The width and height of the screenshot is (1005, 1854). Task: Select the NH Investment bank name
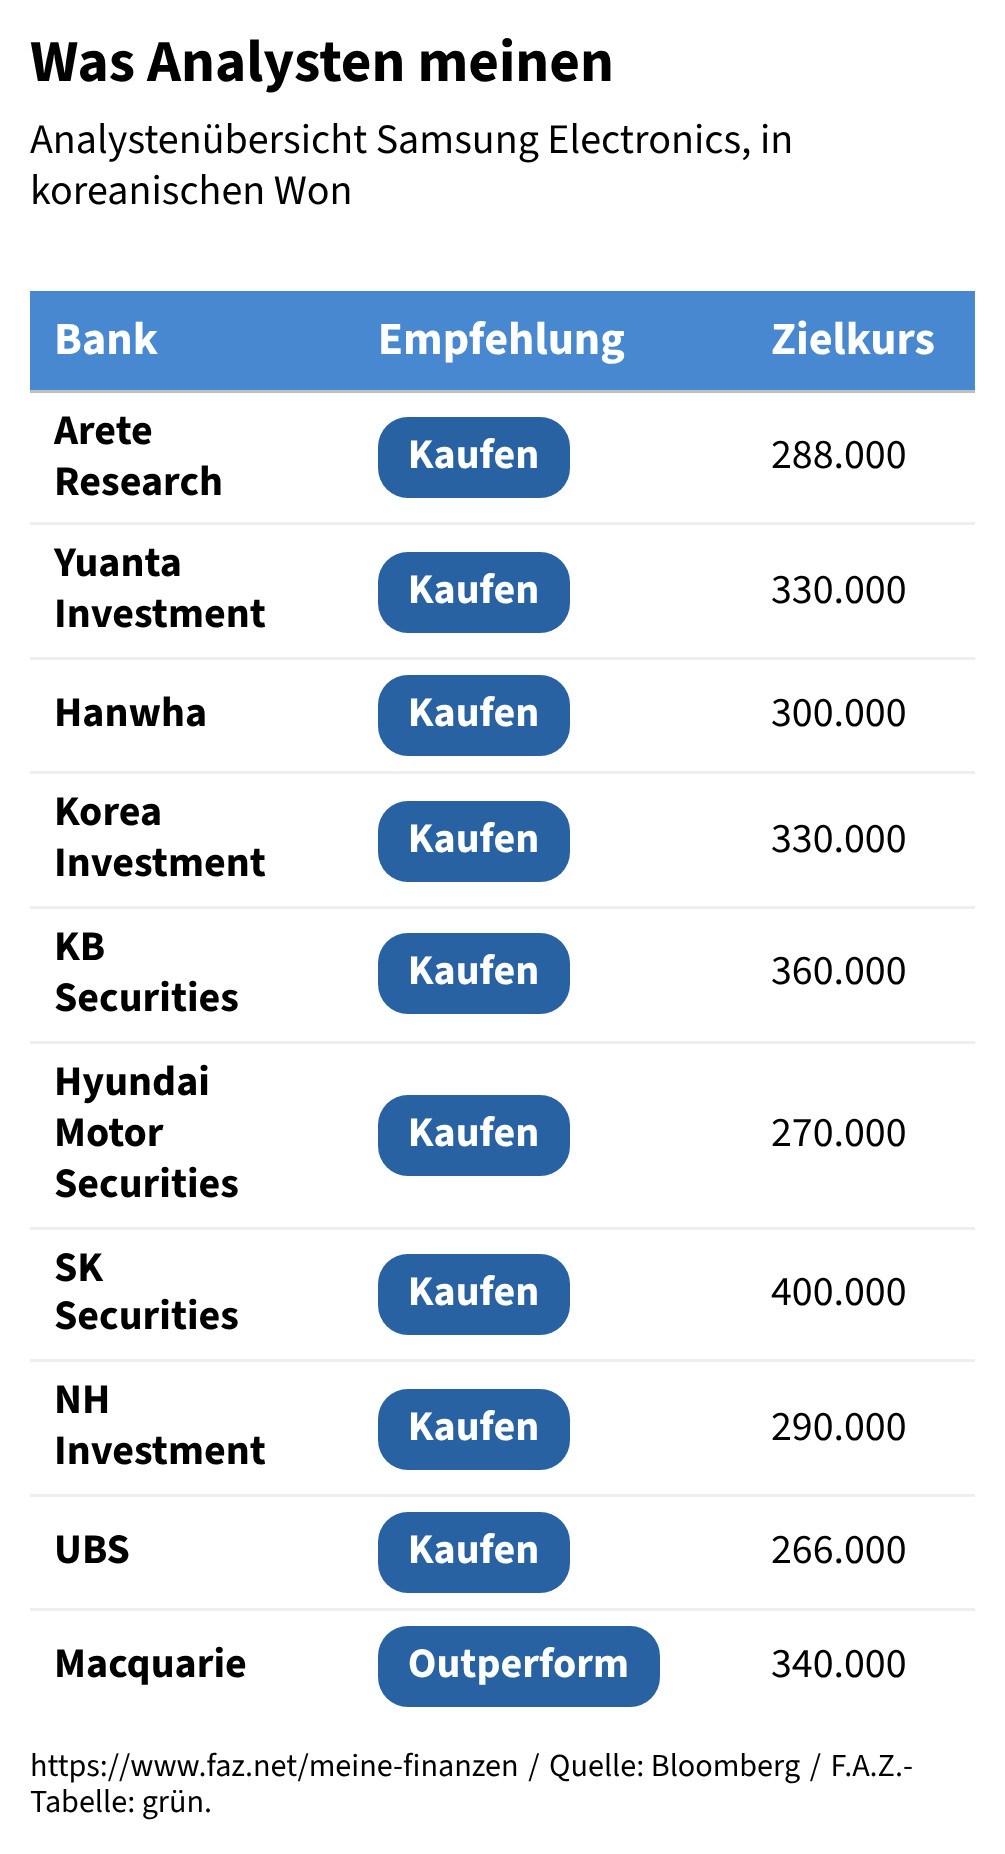[160, 1426]
